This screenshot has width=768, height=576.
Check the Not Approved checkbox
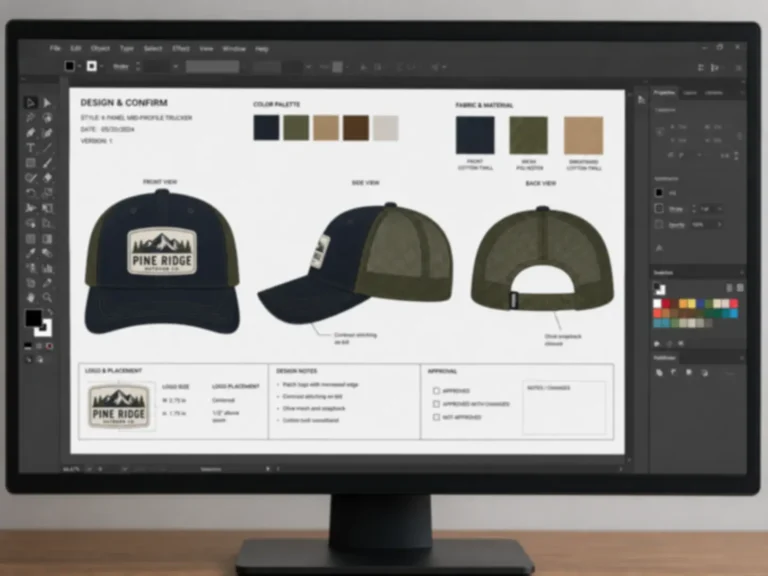point(436,417)
